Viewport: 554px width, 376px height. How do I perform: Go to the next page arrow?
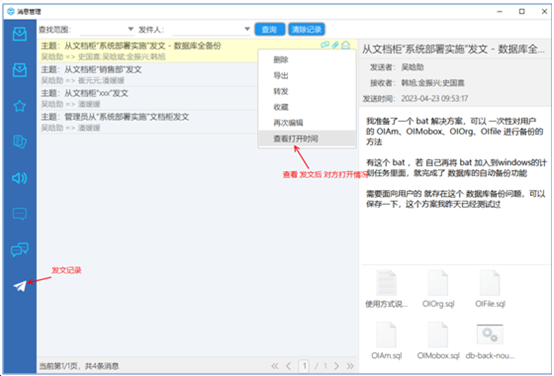pyautogui.click(x=336, y=366)
